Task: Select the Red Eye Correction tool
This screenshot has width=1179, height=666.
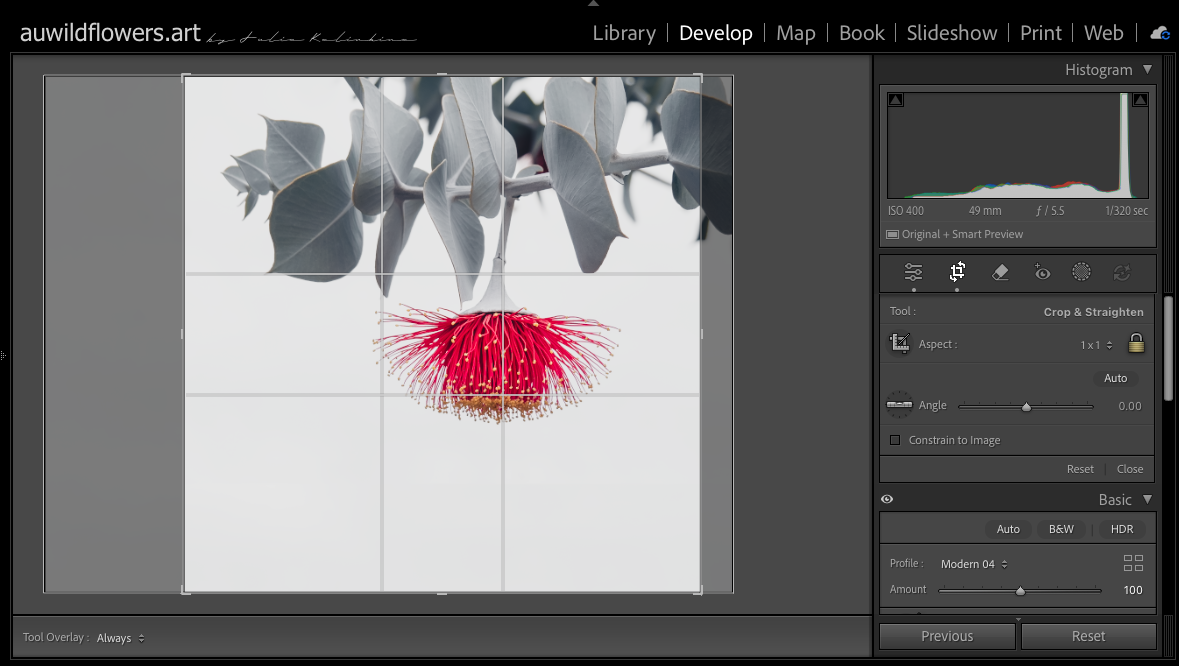Action: 1041,272
